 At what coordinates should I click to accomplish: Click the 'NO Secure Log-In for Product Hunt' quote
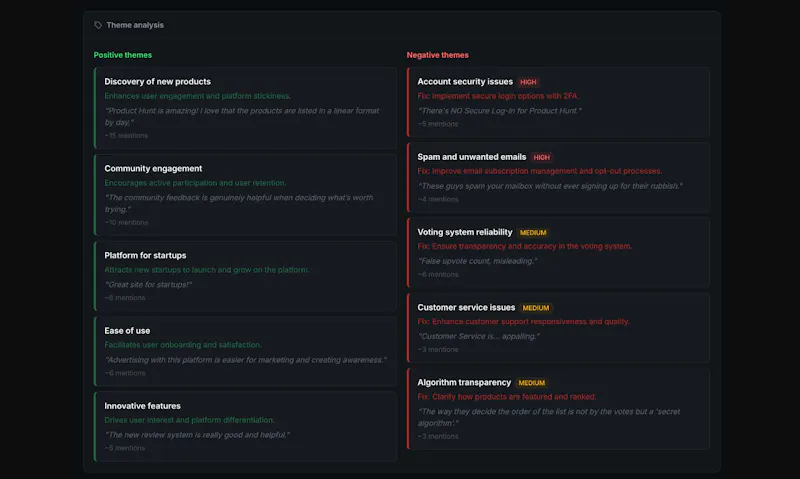(499, 111)
